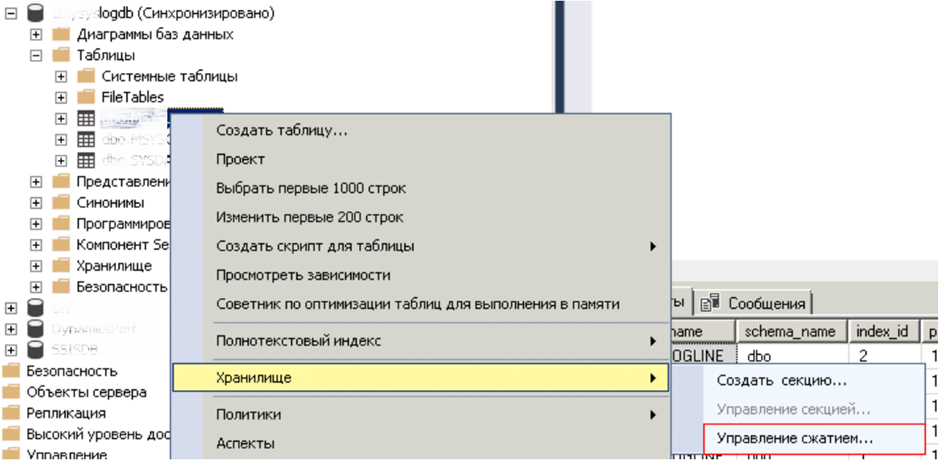Choose Управление сжатием from submenu
The image size is (939, 460).
[x=795, y=438]
